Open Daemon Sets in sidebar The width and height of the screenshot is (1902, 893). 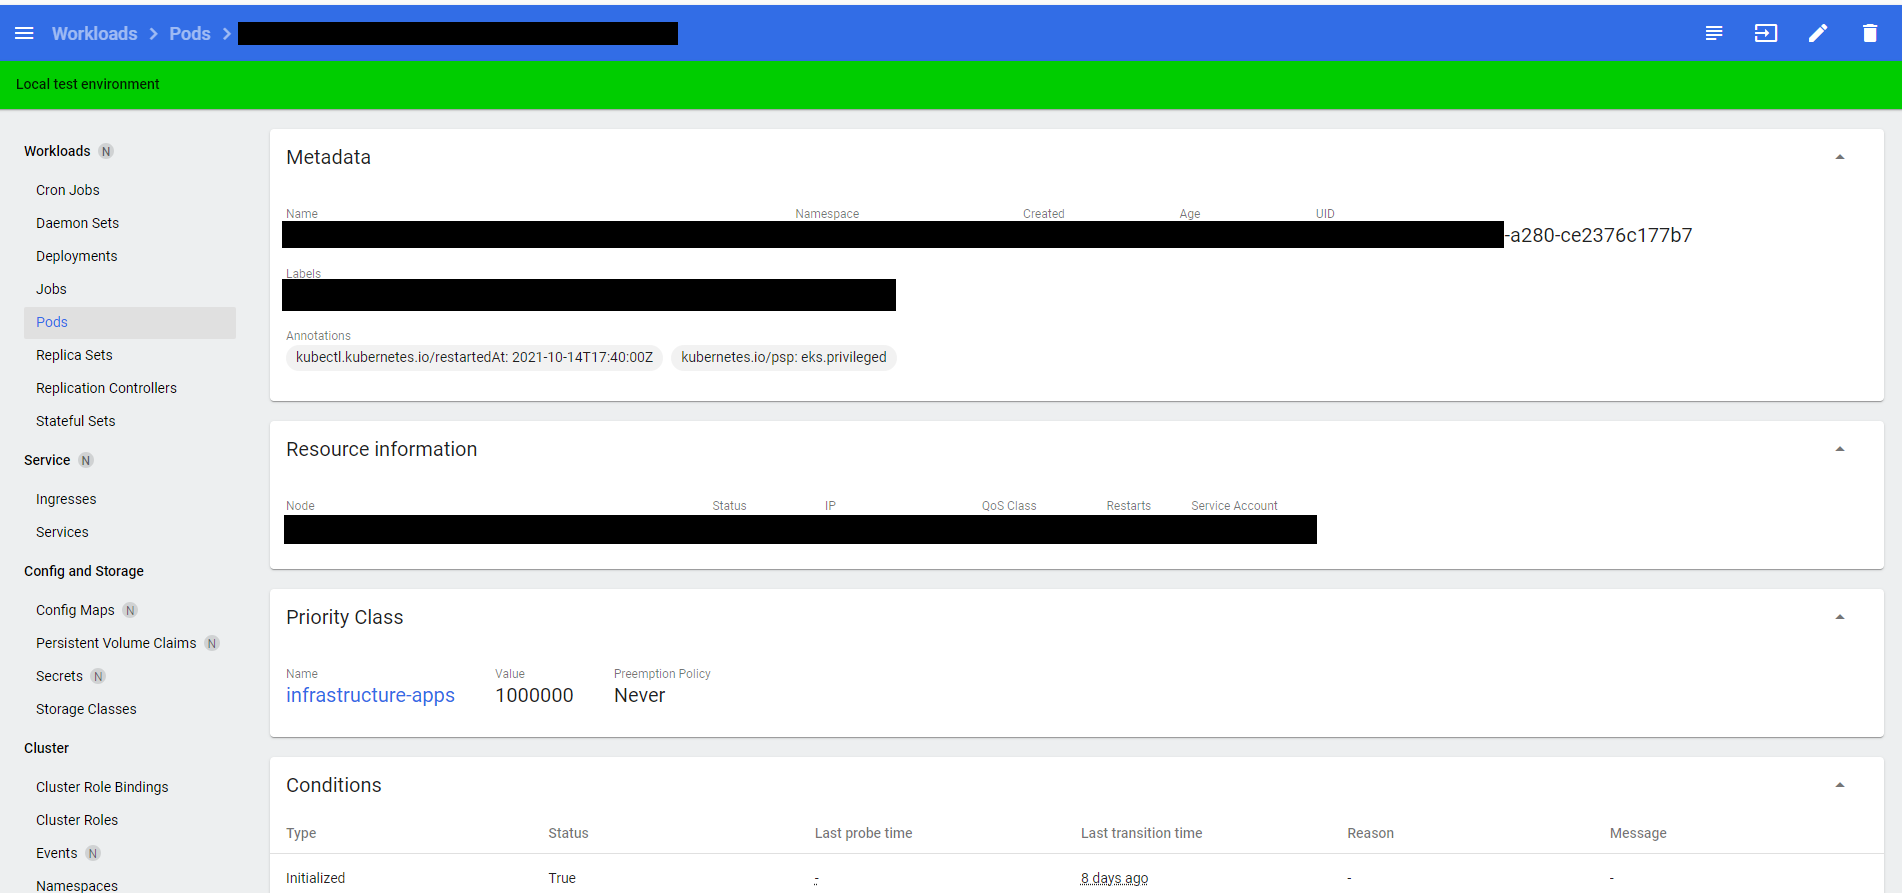pyautogui.click(x=77, y=223)
